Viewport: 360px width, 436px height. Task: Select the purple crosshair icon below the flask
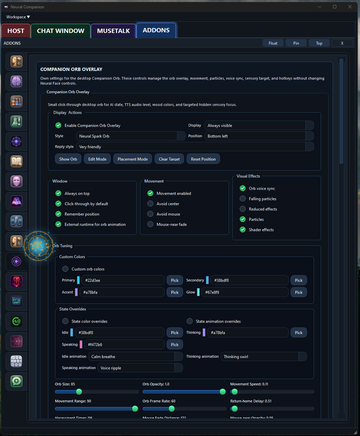tap(16, 141)
